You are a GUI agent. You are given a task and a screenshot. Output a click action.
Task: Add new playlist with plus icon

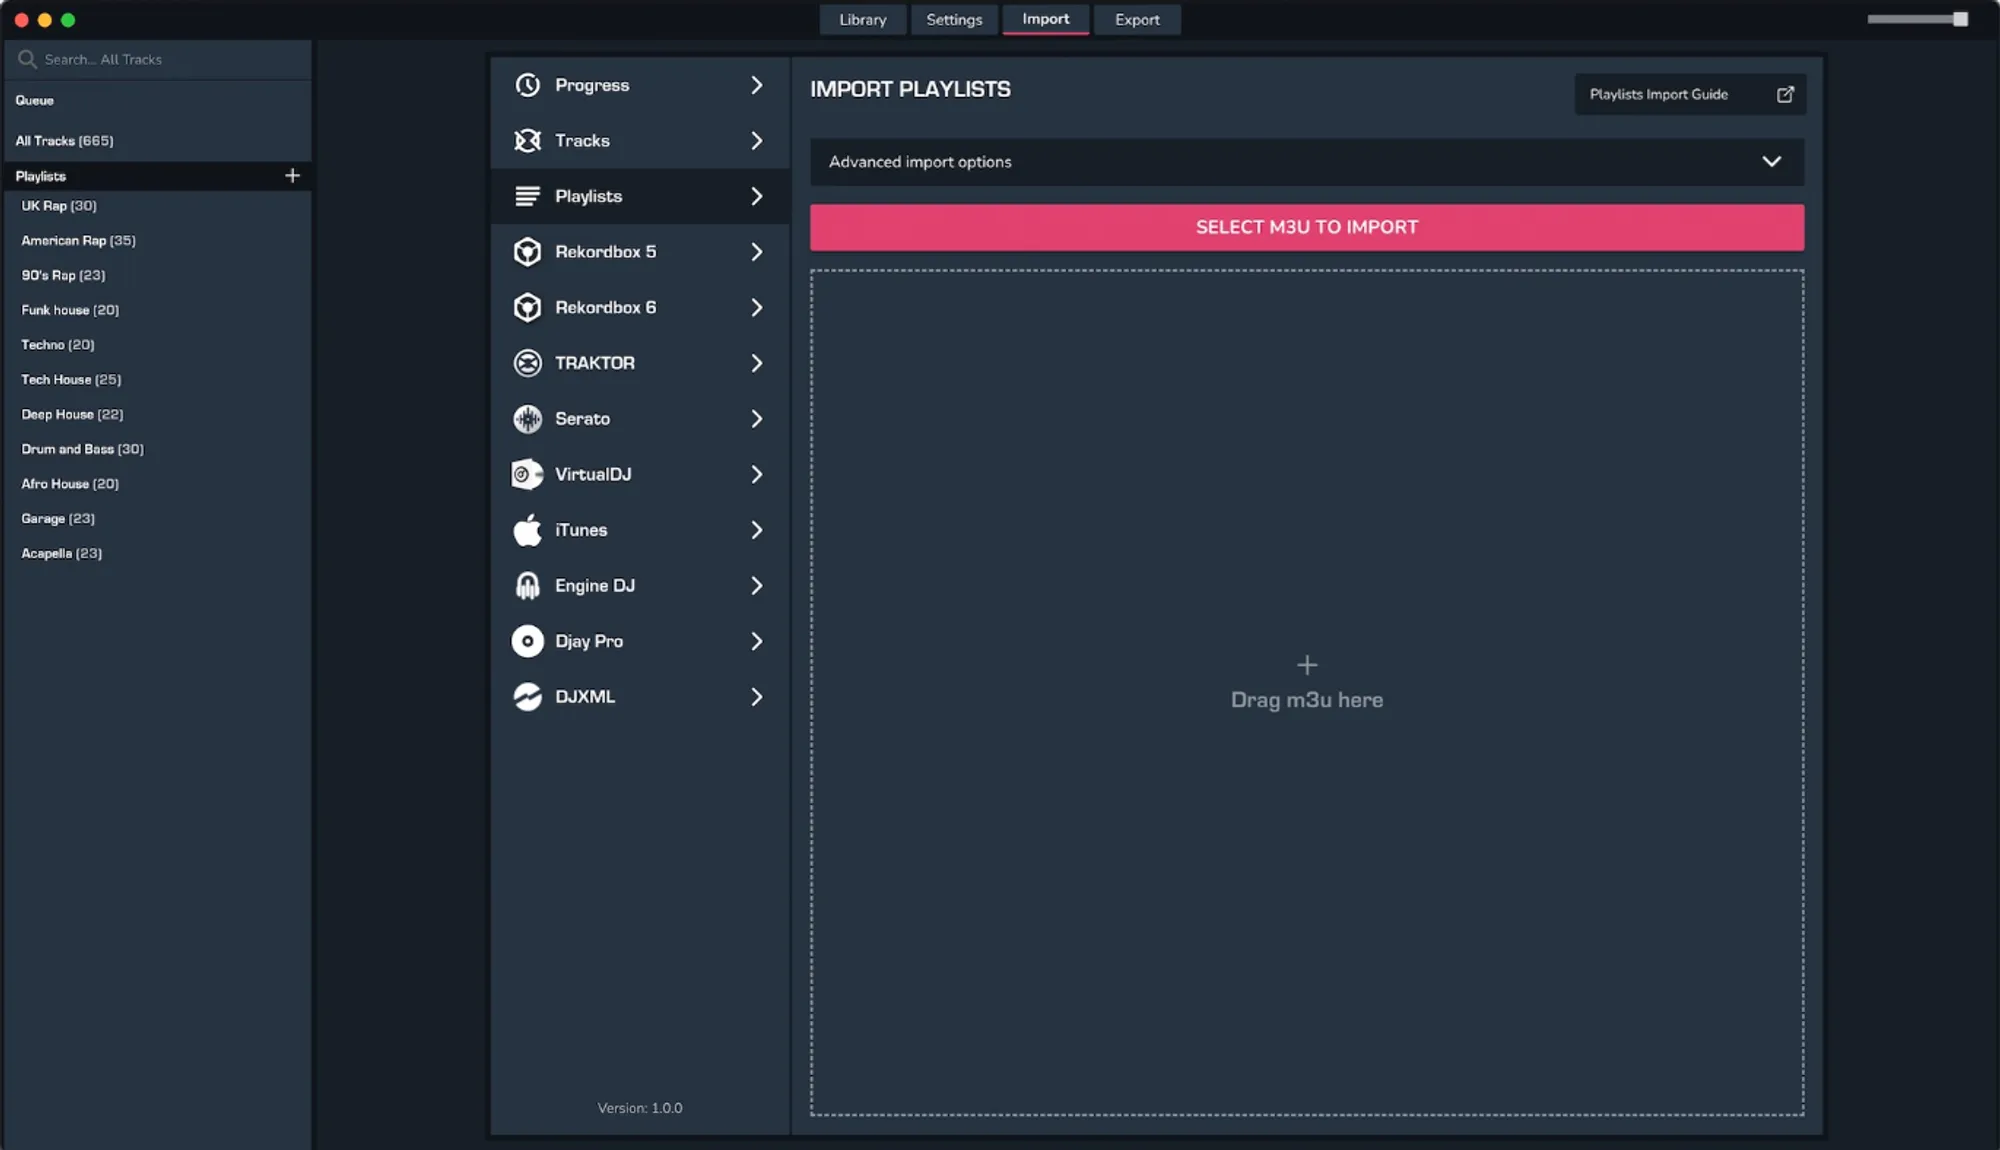tap(292, 176)
